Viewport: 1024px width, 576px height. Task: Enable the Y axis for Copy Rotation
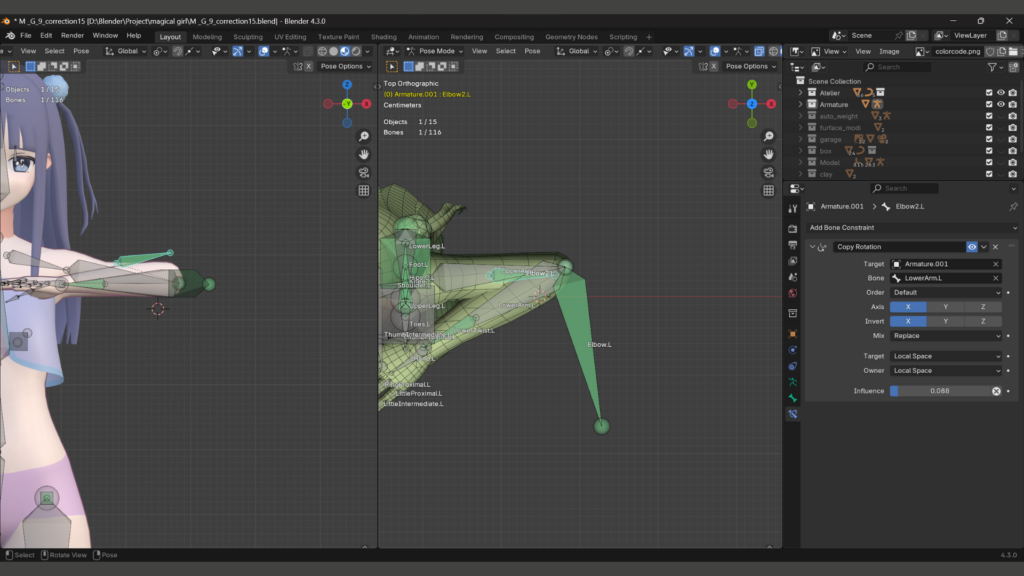[x=945, y=307]
